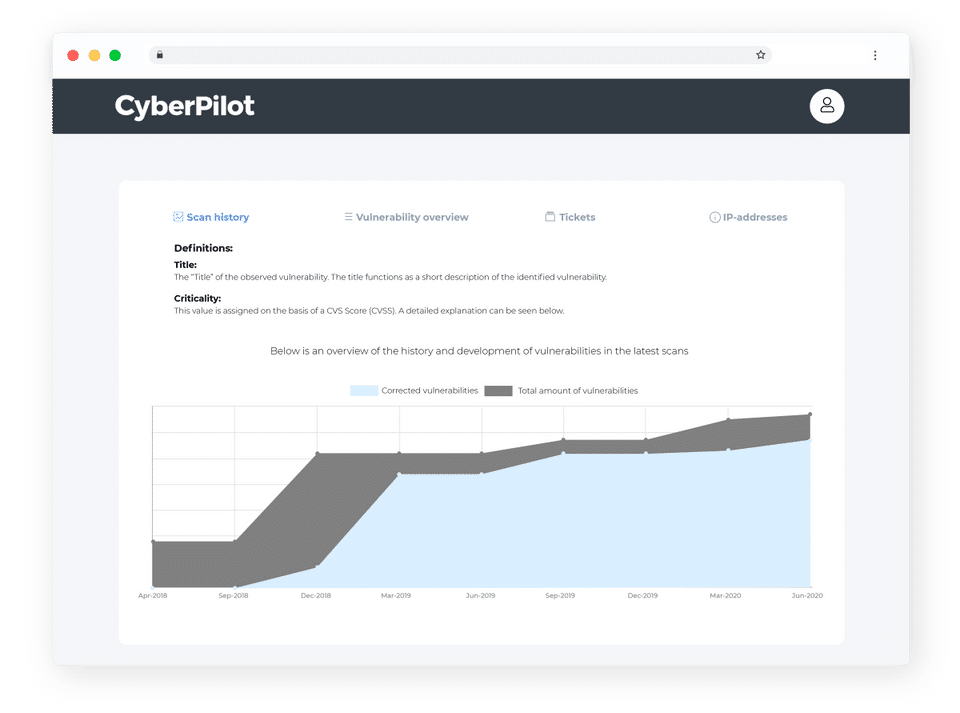960x713 pixels.
Task: Click the green maximize window button
Action: click(x=115, y=55)
